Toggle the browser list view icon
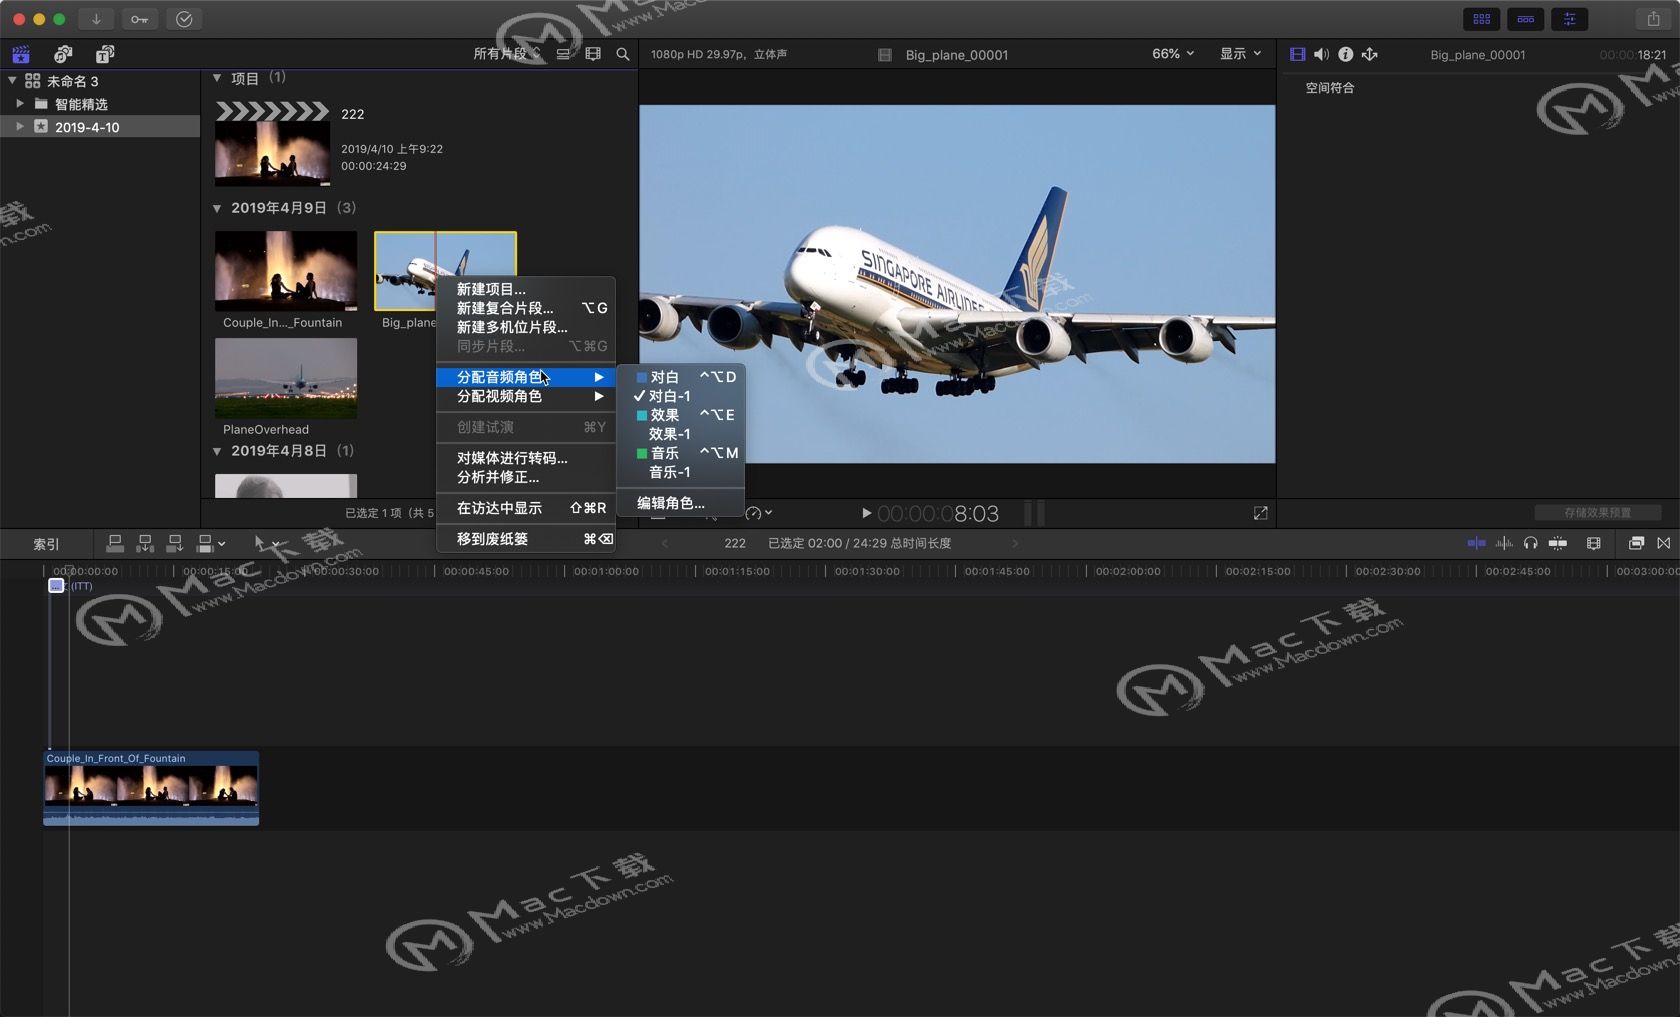The width and height of the screenshot is (1680, 1017). tap(563, 54)
